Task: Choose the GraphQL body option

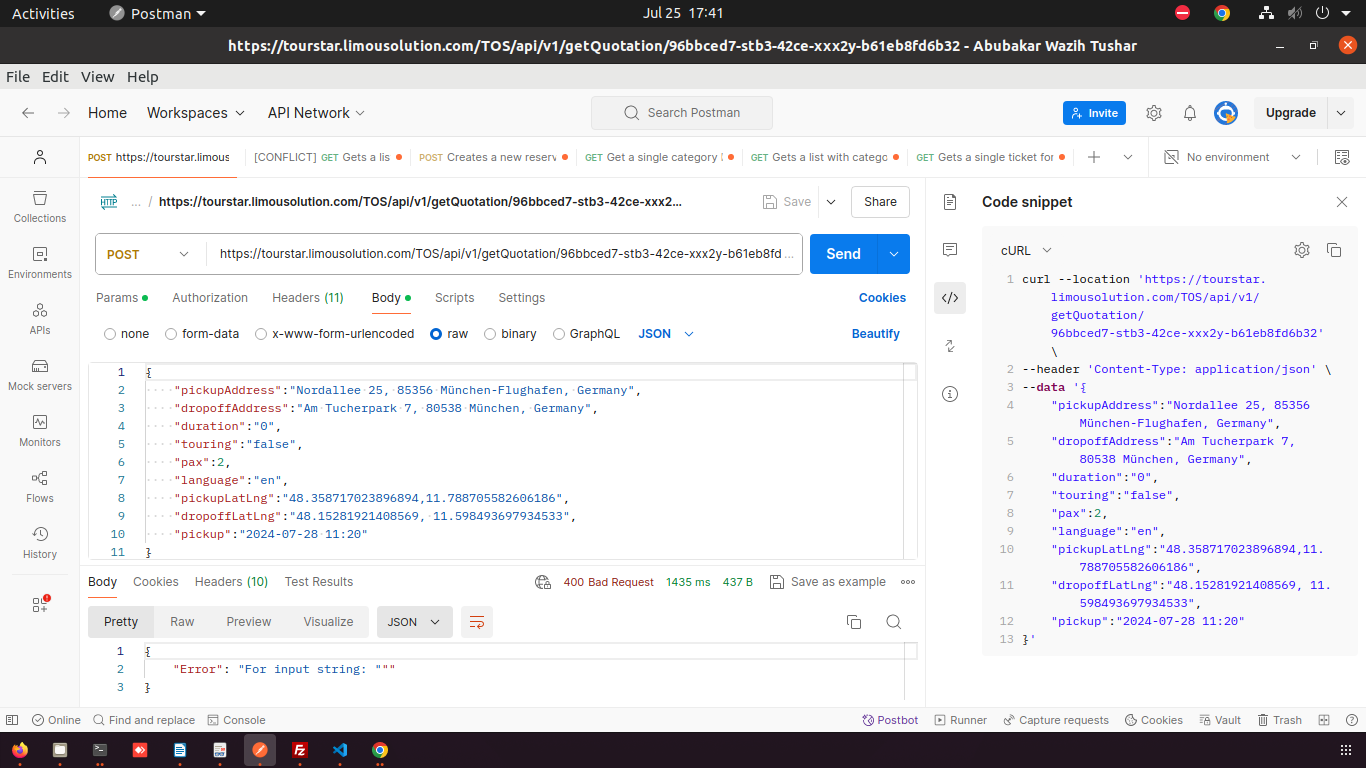Action: tap(559, 334)
